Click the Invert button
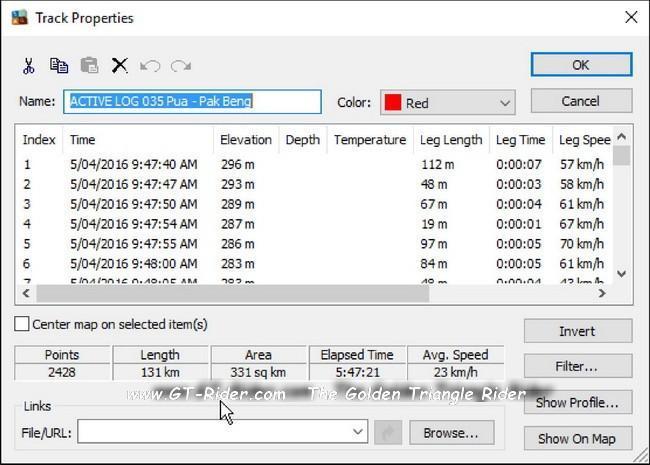The width and height of the screenshot is (650, 465). pos(577,331)
